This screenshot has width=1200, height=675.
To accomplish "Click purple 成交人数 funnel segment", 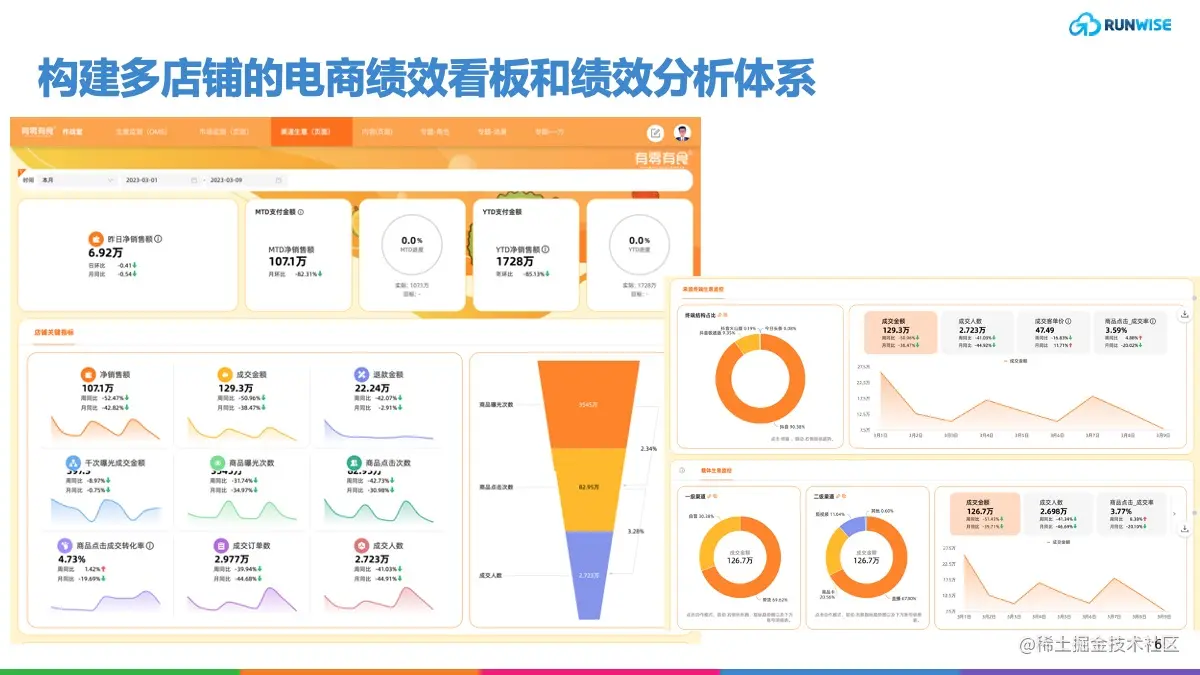I will click(588, 575).
